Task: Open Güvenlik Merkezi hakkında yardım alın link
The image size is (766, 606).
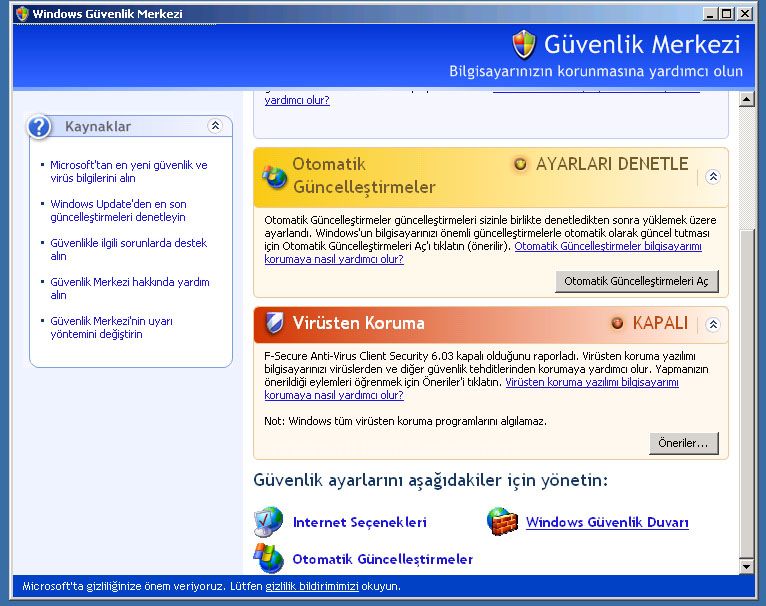Action: pos(130,288)
